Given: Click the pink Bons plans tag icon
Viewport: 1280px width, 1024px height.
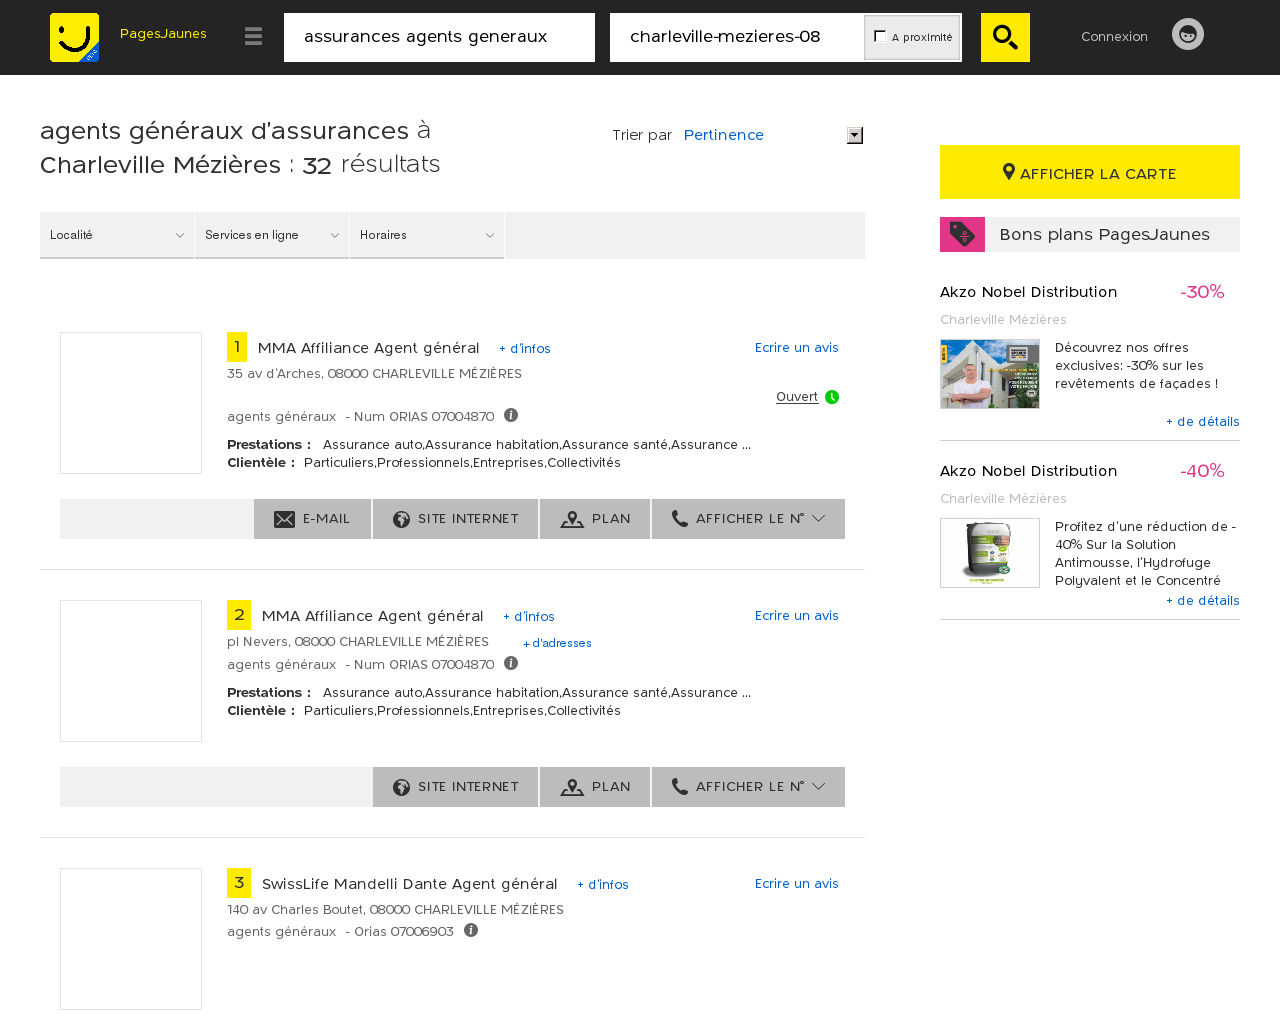Looking at the screenshot, I should pyautogui.click(x=962, y=234).
